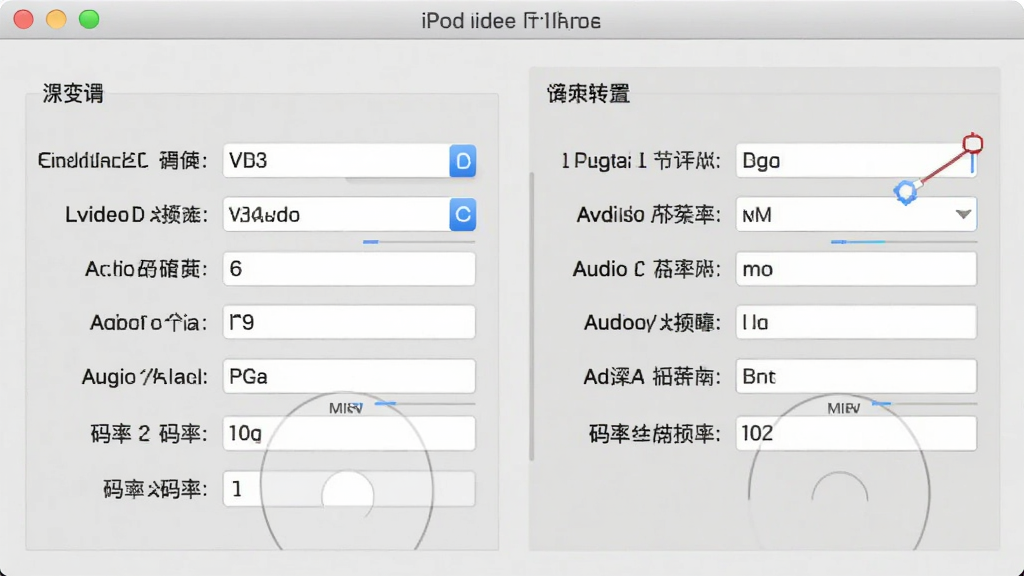The width and height of the screenshot is (1024, 576).
Task: Click the mo input field
Action: pos(856,268)
